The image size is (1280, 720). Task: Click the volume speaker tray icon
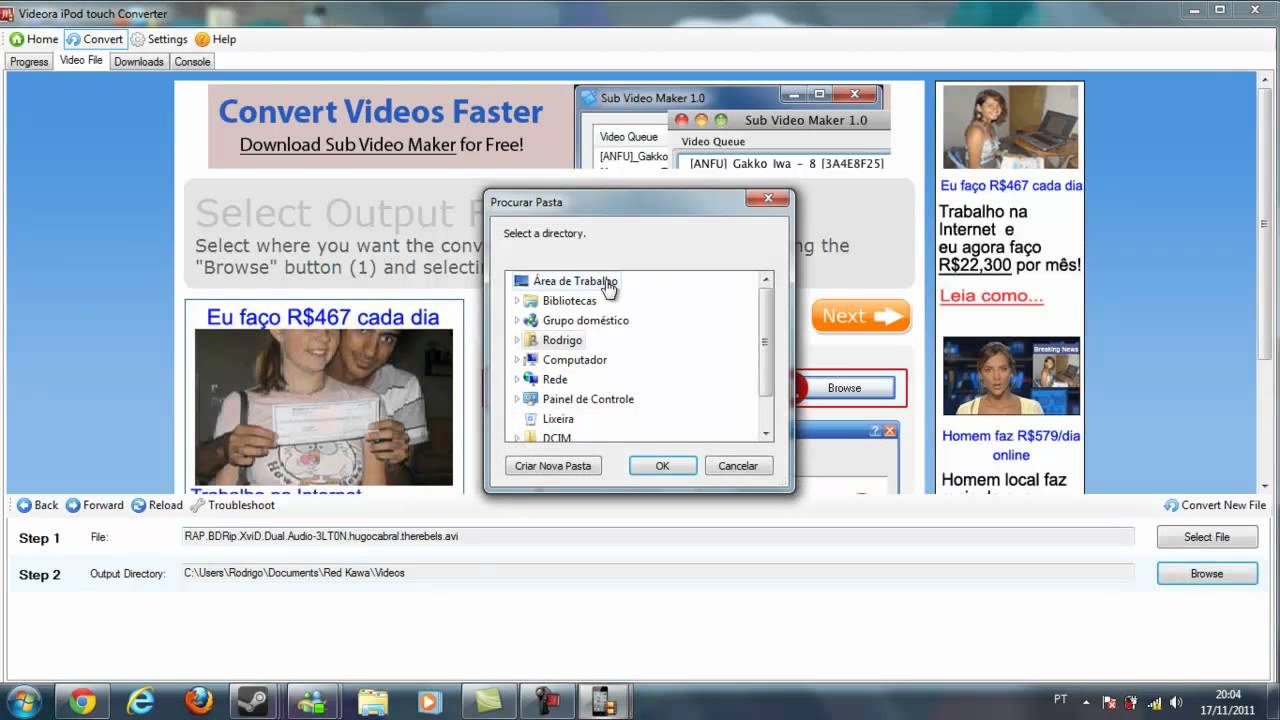(x=1176, y=702)
